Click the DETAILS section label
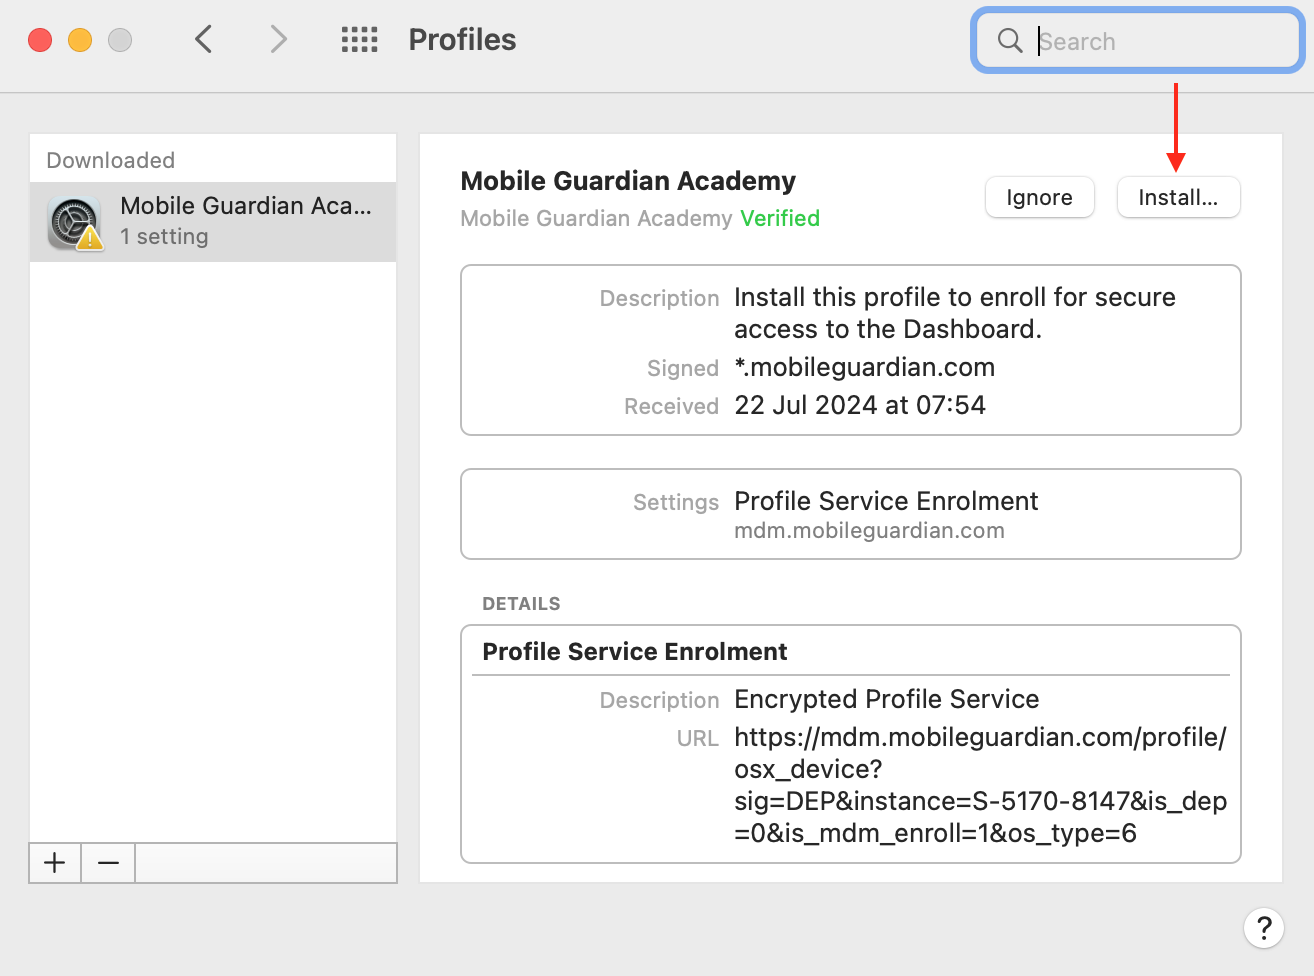This screenshot has width=1314, height=976. (x=521, y=604)
